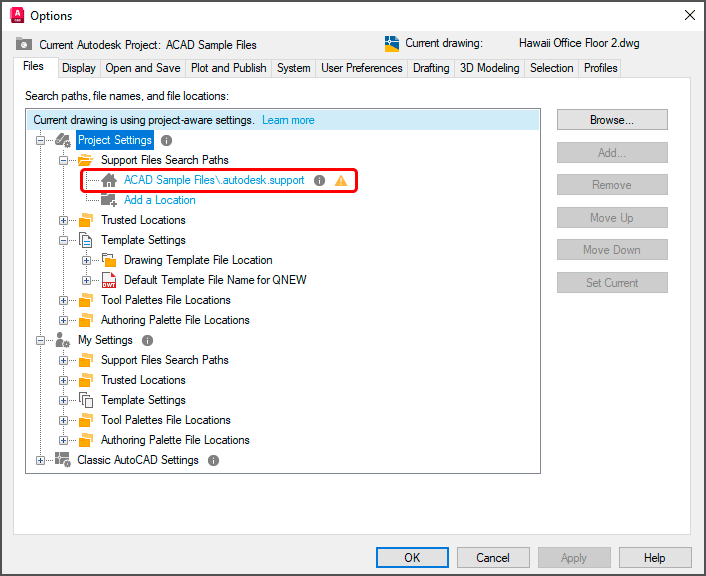This screenshot has width=706, height=576.
Task: Go to the Plot and Publish tab
Action: tap(229, 68)
